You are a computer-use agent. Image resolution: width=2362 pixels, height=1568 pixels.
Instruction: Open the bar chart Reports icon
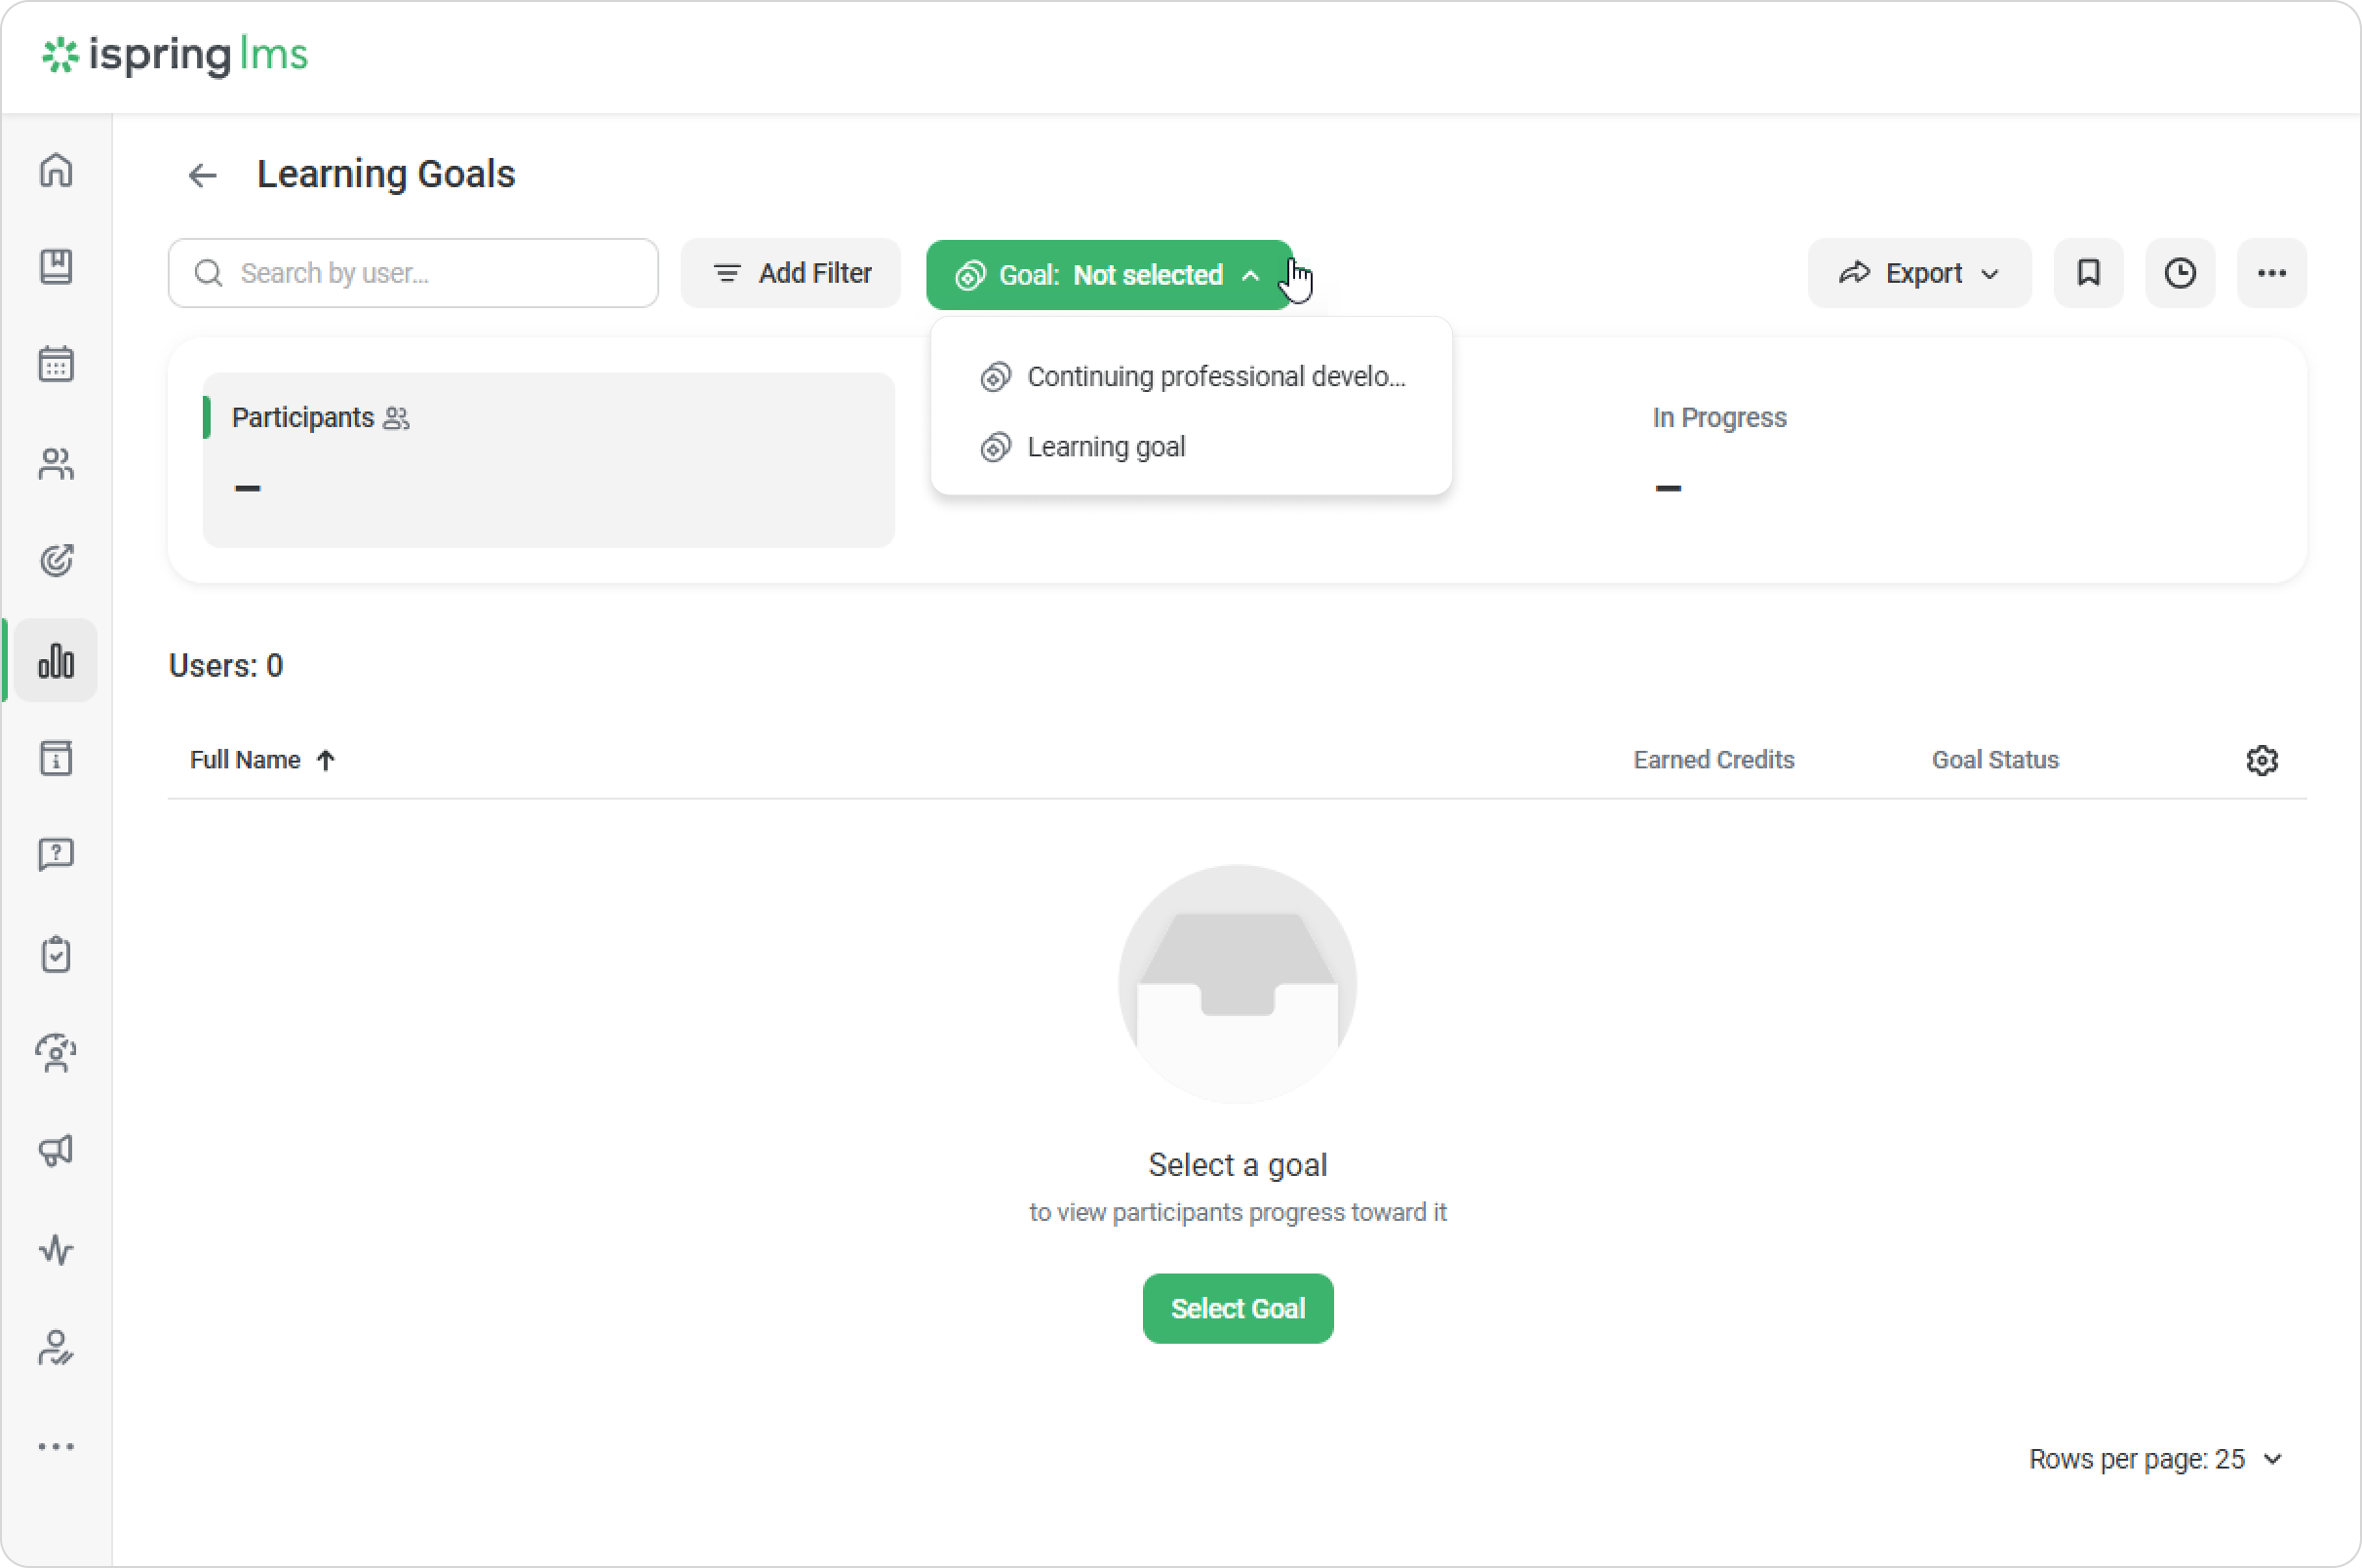[56, 660]
